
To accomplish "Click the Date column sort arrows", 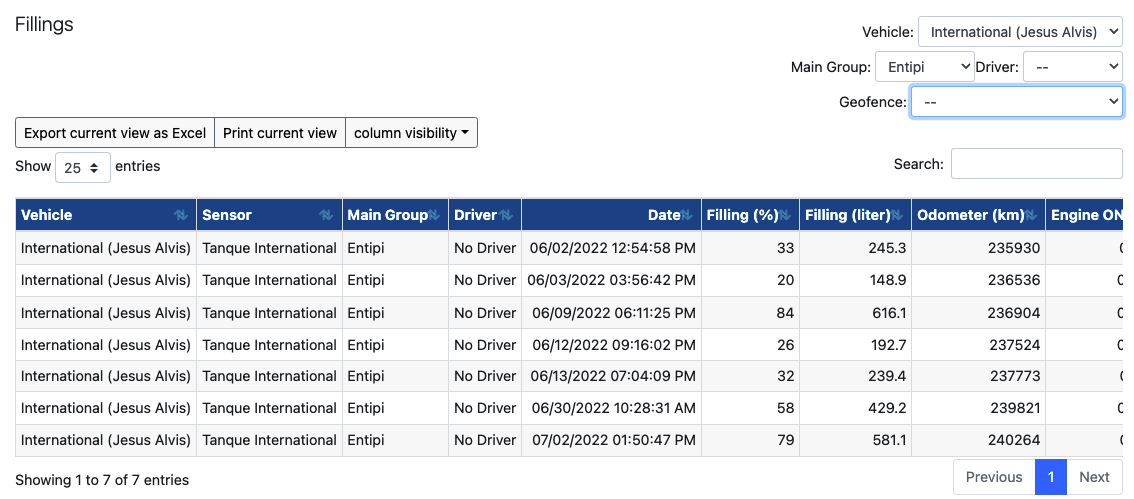I will 687,215.
